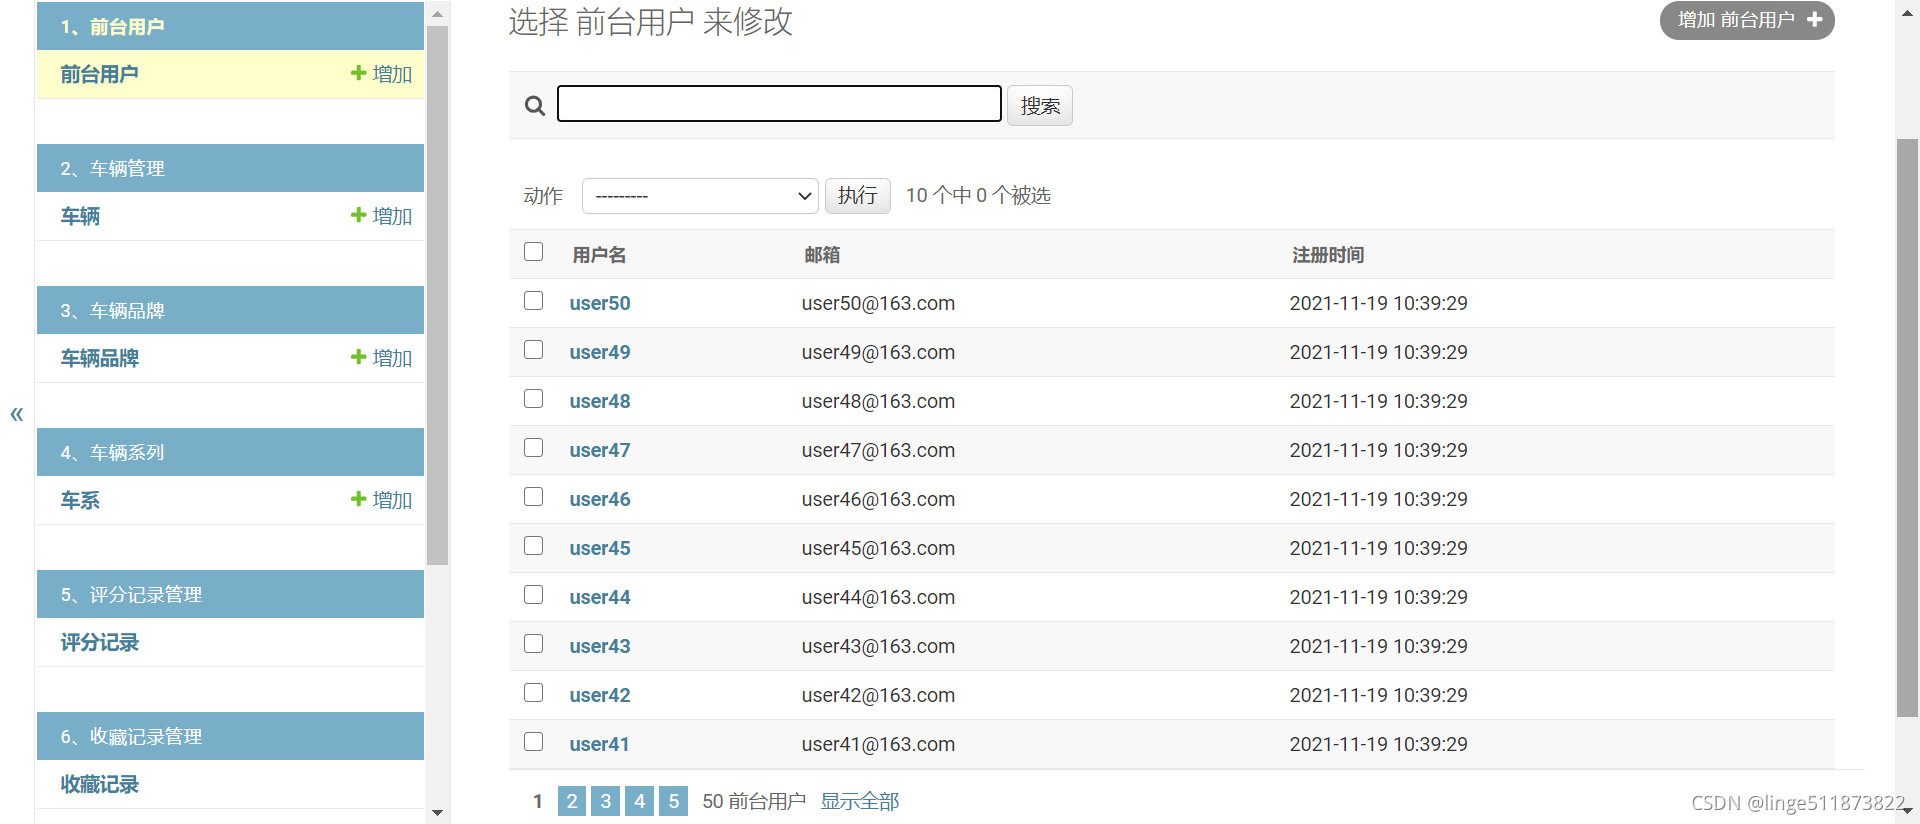Collapse the sidebar with the double-chevron icon
The height and width of the screenshot is (824, 1920).
[x=16, y=414]
